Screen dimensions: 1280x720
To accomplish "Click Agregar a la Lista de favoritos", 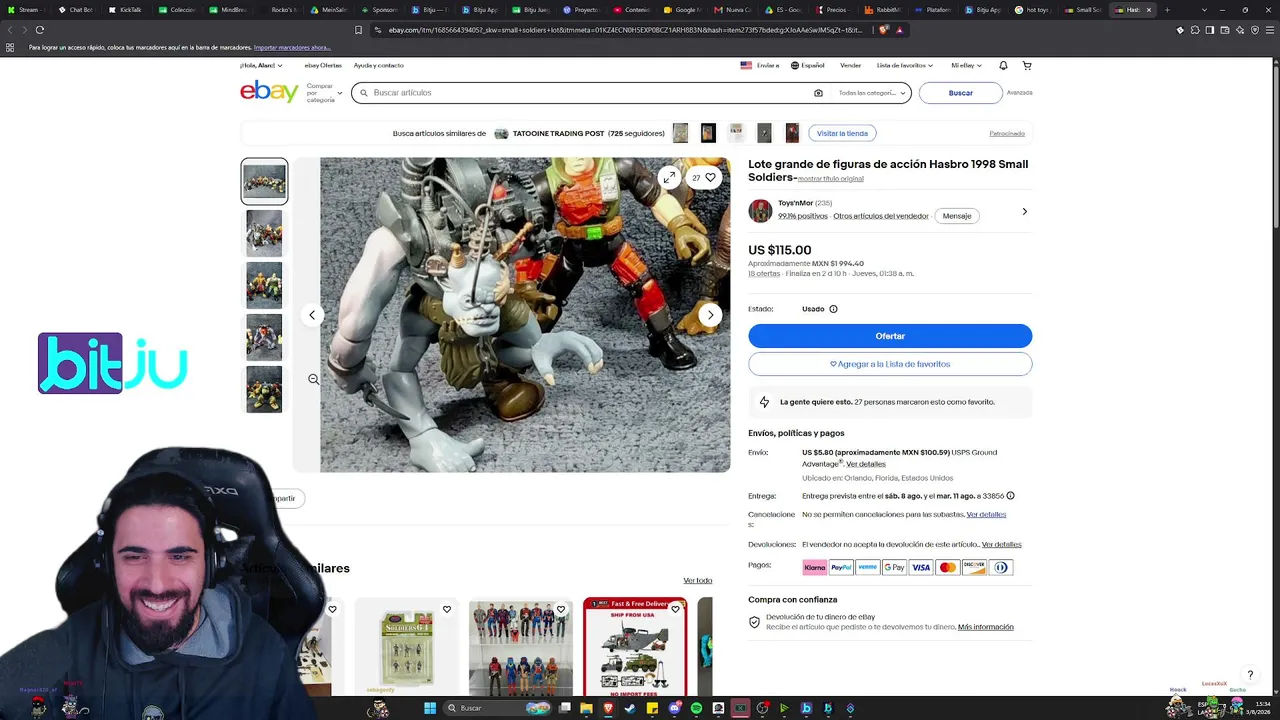I will pyautogui.click(x=890, y=364).
